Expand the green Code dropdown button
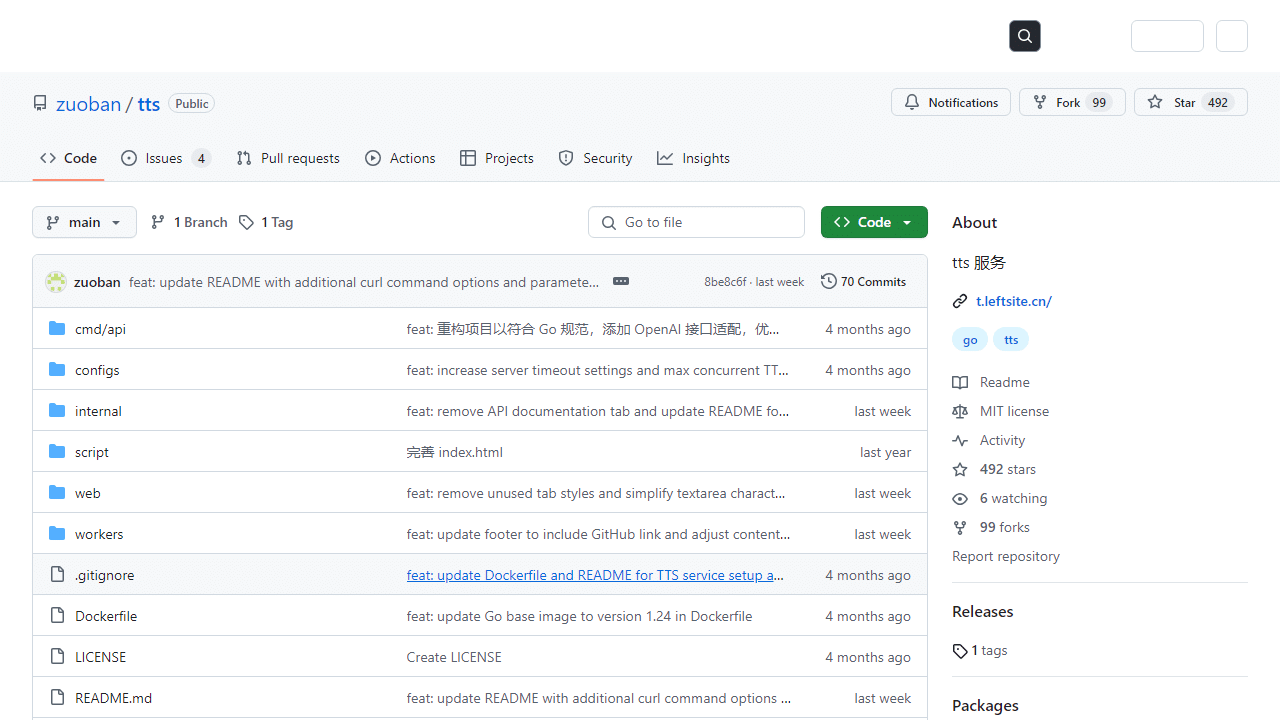Screen dimensions: 1280x720 pyautogui.click(x=874, y=222)
